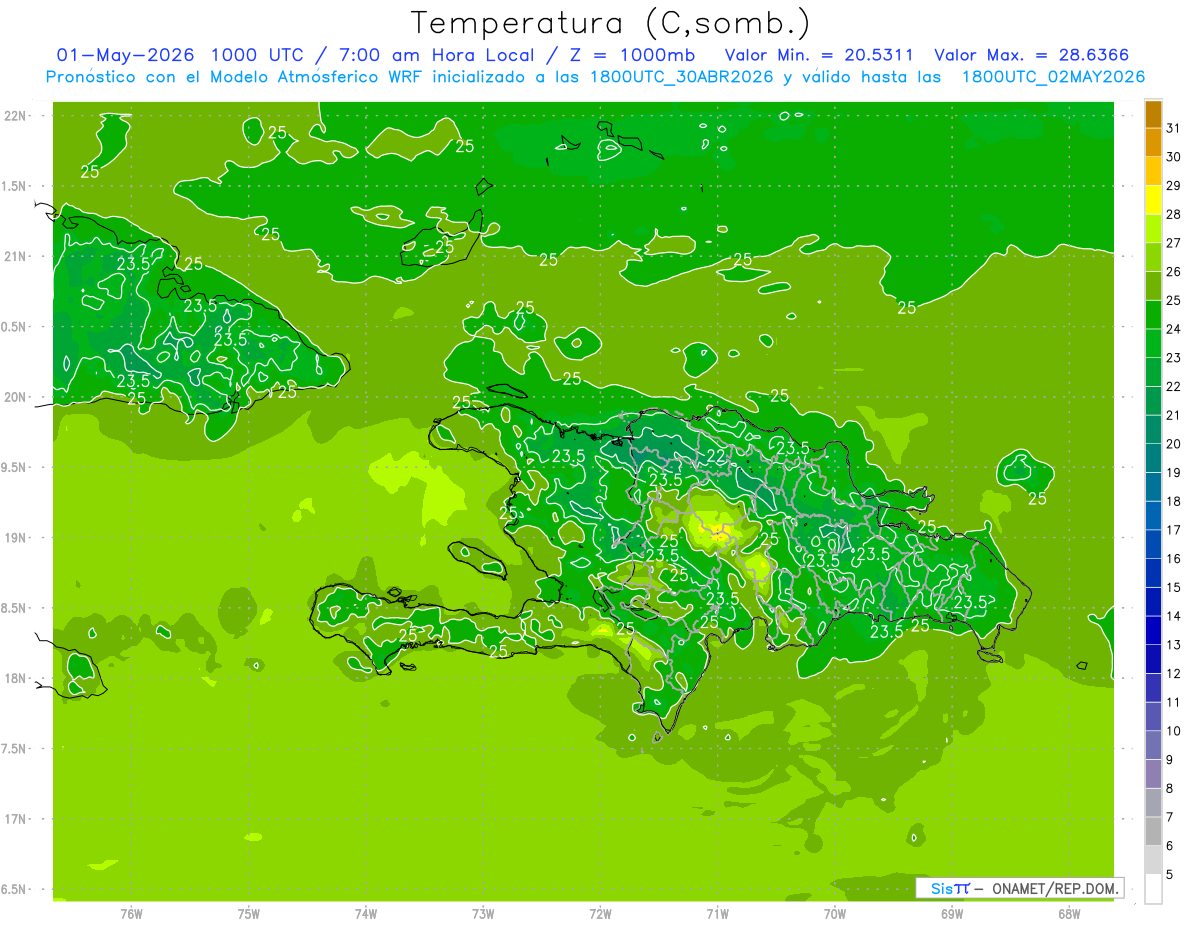Click the yellow legend swatch between 28 and 29
The image size is (1200, 927).
tap(1153, 200)
